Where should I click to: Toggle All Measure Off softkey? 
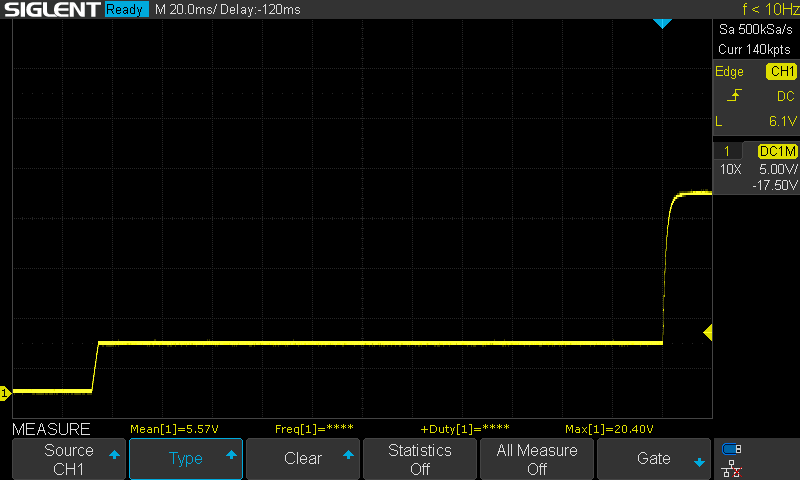[537, 459]
